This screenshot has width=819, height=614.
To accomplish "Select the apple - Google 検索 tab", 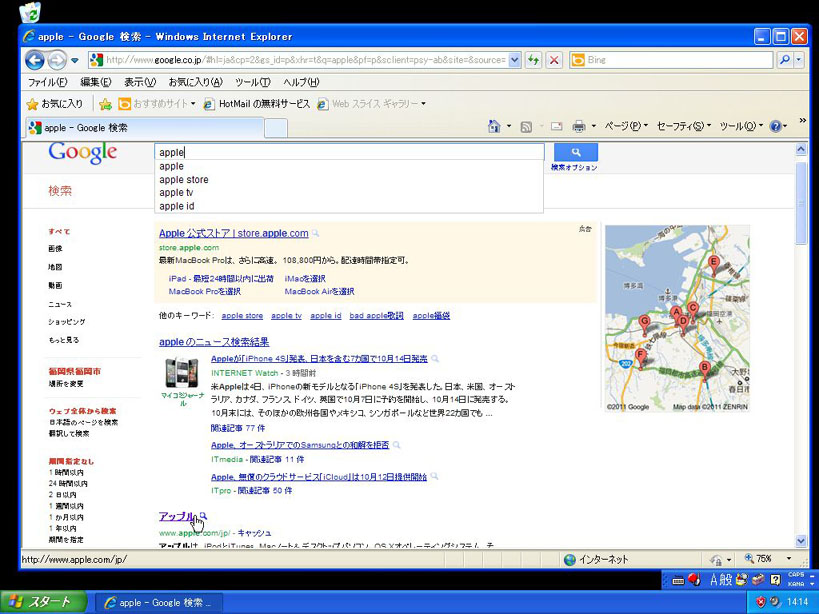I will click(145, 128).
